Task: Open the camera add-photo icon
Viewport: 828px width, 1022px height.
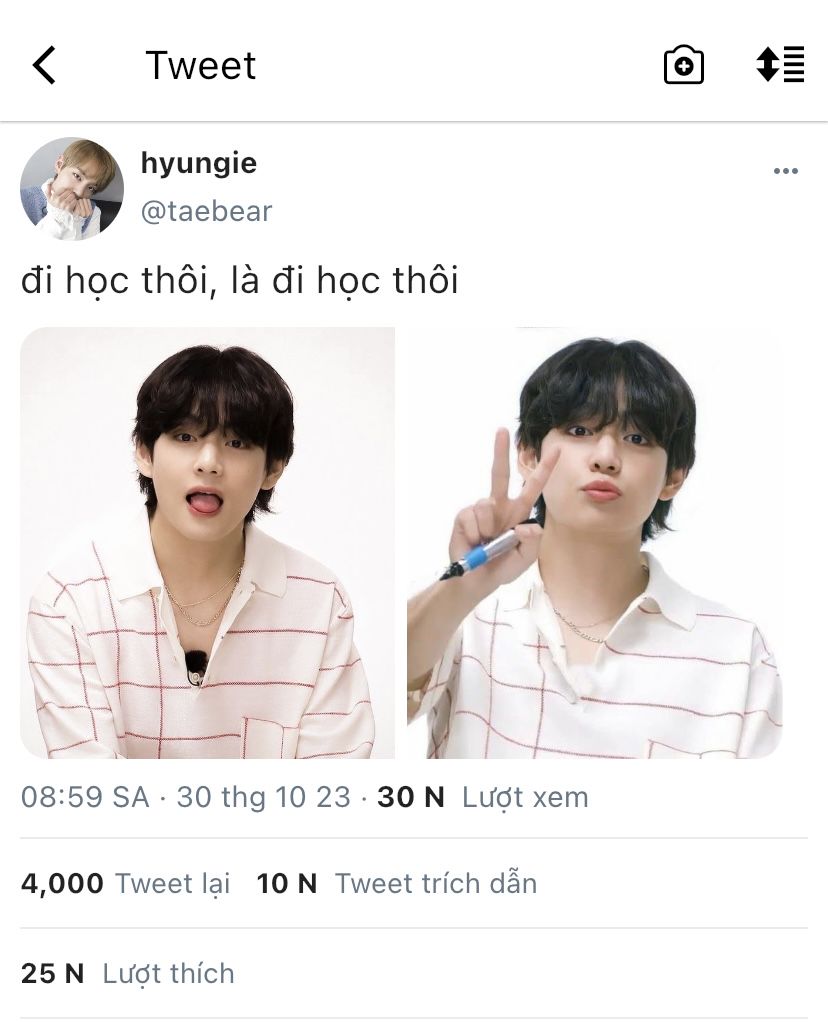Action: pos(683,65)
